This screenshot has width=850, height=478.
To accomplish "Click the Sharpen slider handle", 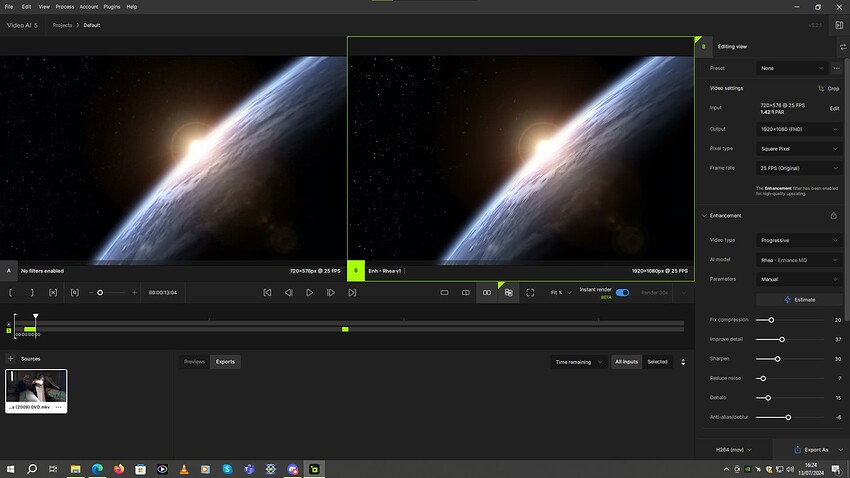I will coord(777,358).
